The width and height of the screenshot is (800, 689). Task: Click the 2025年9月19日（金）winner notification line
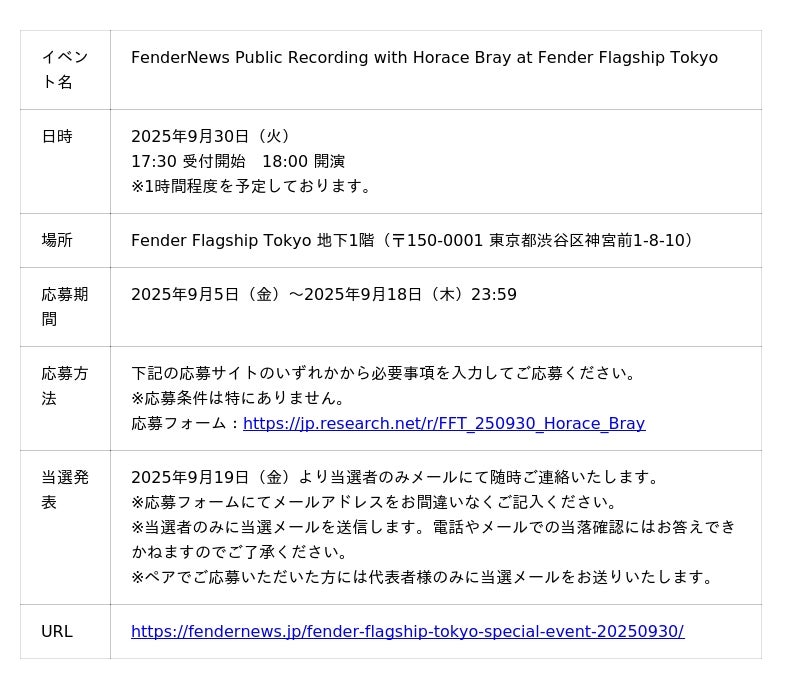point(396,478)
